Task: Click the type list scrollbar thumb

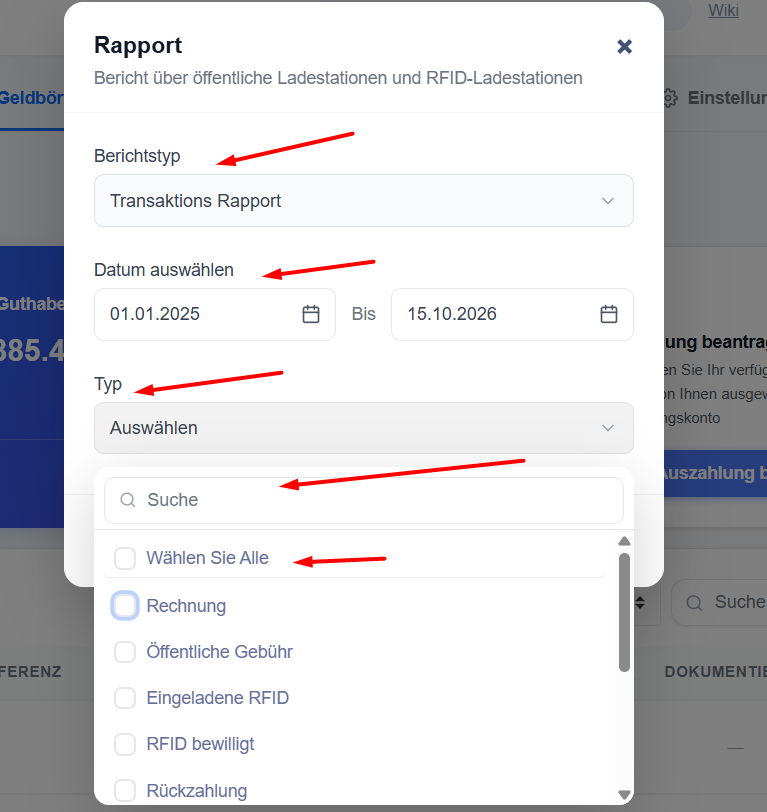Action: pyautogui.click(x=625, y=612)
